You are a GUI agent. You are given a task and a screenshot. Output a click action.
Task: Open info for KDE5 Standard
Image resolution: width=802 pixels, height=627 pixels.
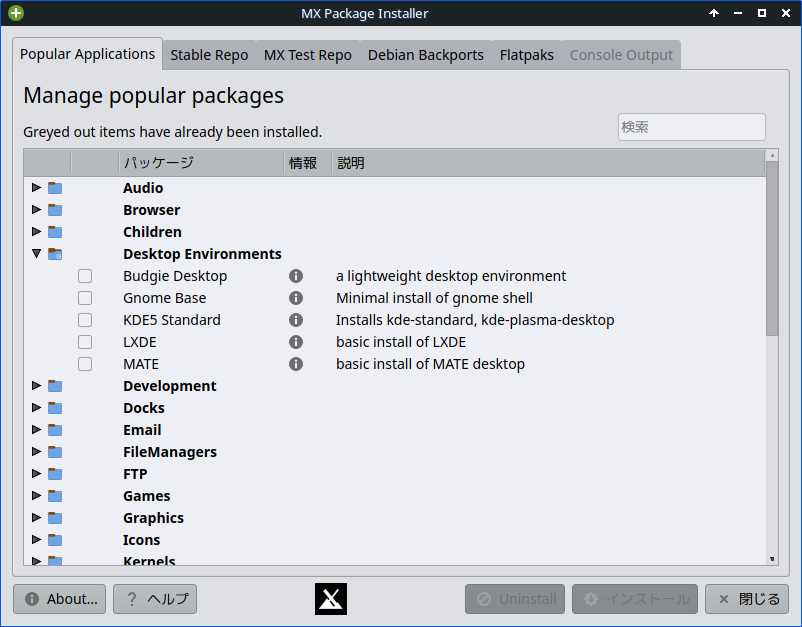tap(296, 320)
